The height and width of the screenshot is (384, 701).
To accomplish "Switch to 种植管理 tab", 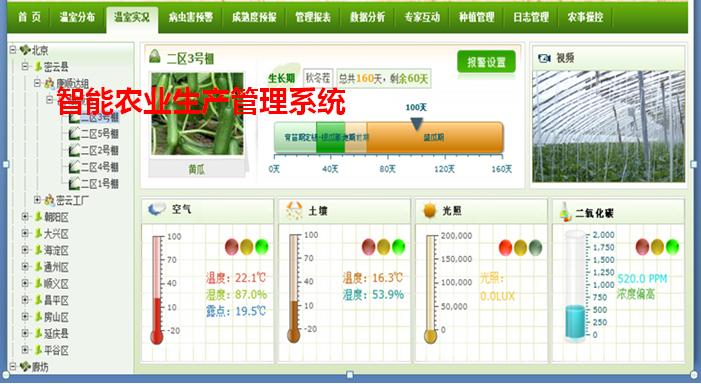I will [x=477, y=17].
